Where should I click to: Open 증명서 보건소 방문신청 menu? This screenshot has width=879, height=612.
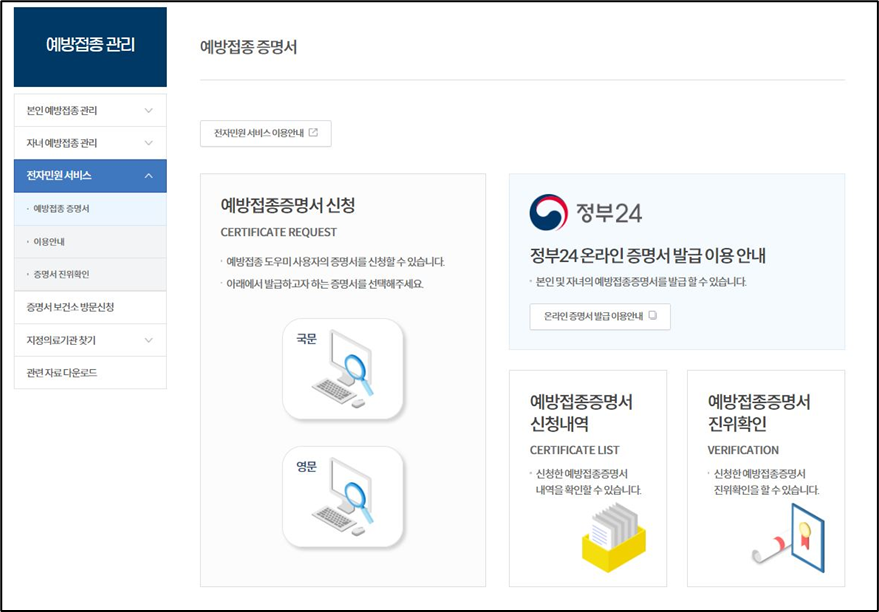90,307
